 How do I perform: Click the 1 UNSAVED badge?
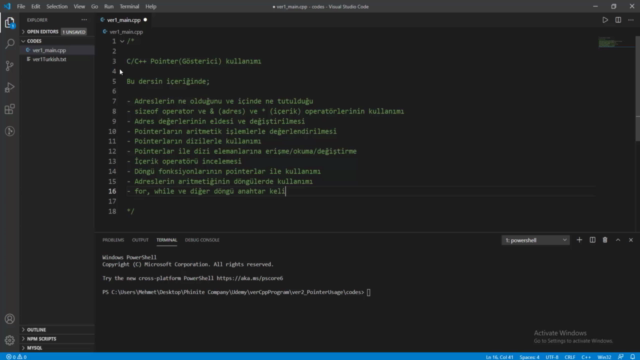coord(74,32)
